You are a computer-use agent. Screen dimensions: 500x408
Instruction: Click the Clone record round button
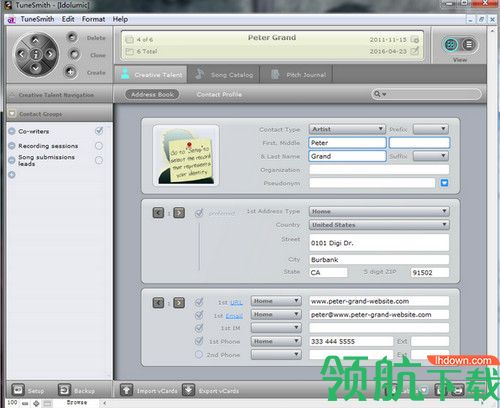(x=74, y=54)
